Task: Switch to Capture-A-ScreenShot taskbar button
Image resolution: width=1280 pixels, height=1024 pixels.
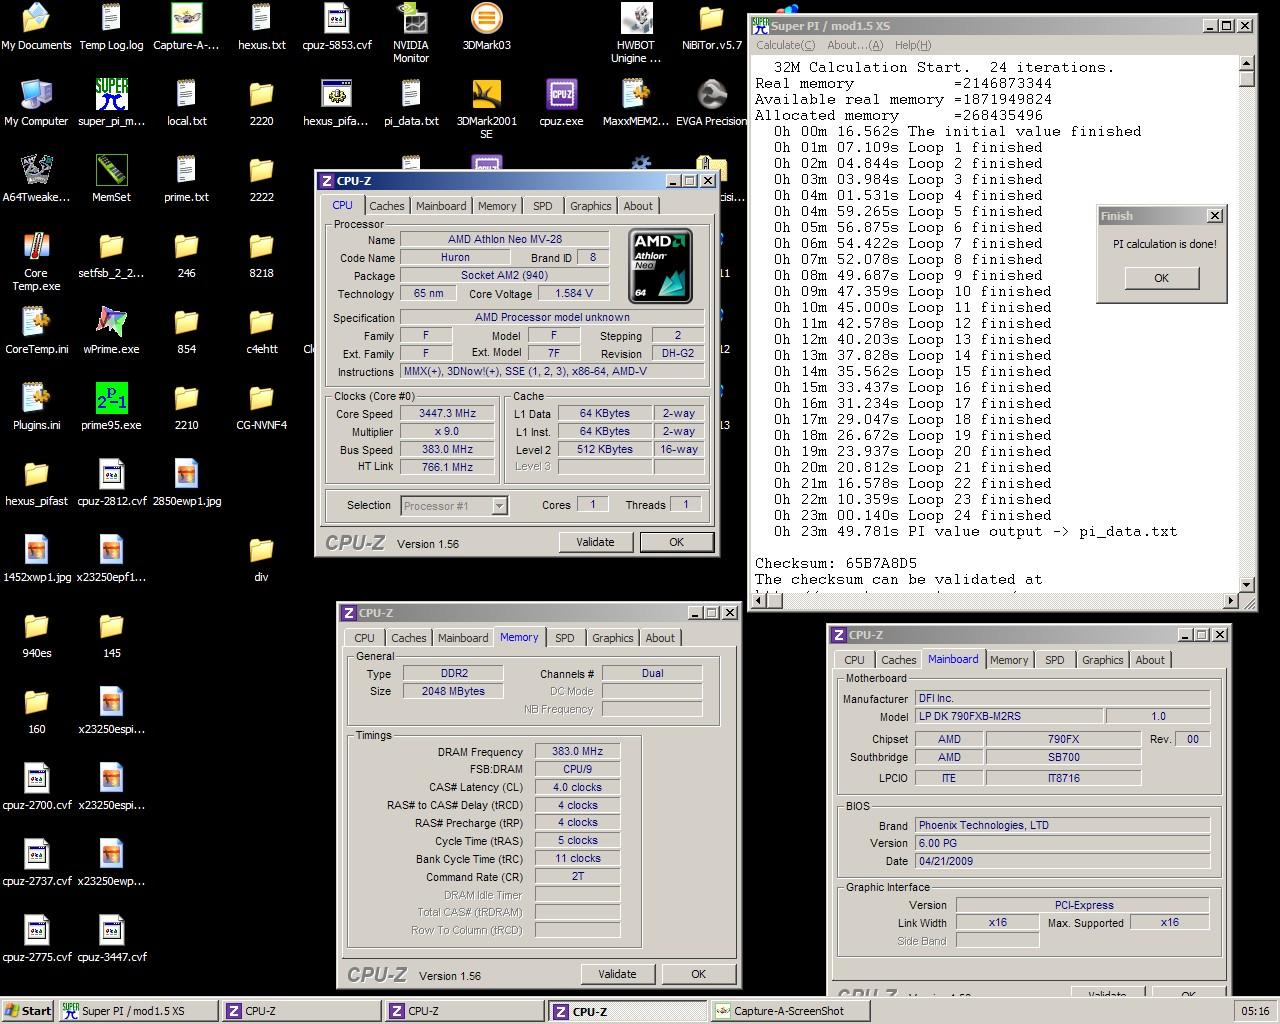Action: pyautogui.click(x=790, y=1011)
